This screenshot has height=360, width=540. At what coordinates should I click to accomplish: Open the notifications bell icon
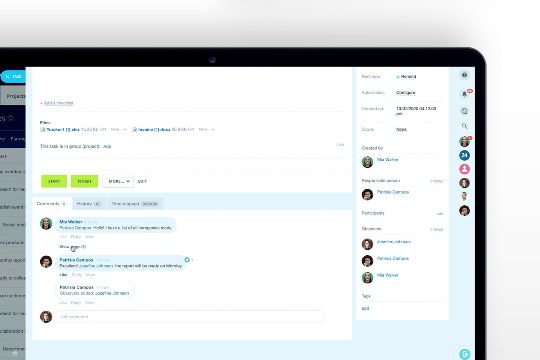coord(464,94)
